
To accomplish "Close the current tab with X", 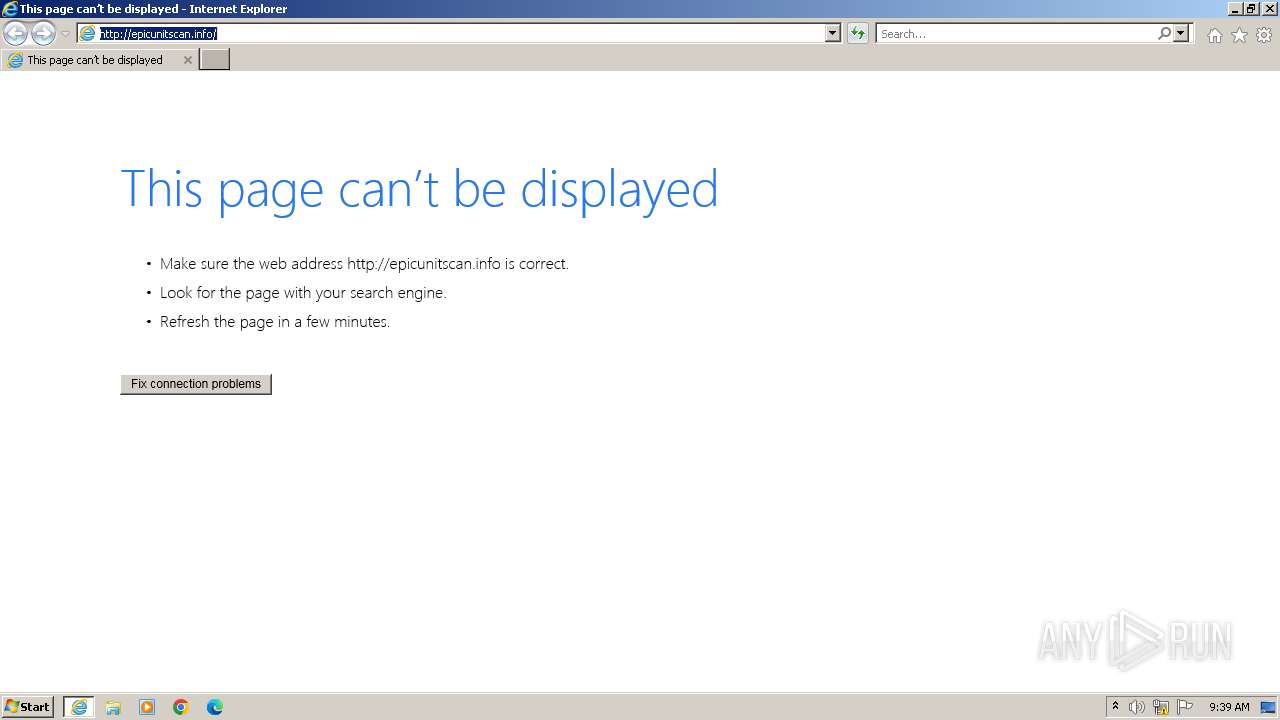I will tap(187, 60).
